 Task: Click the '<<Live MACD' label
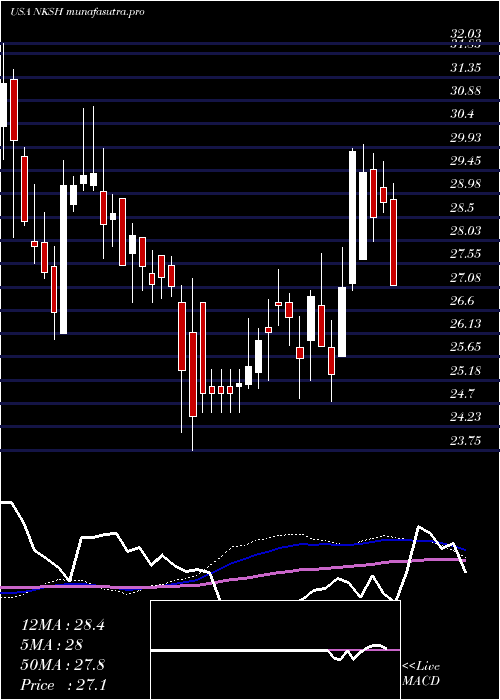point(421,674)
